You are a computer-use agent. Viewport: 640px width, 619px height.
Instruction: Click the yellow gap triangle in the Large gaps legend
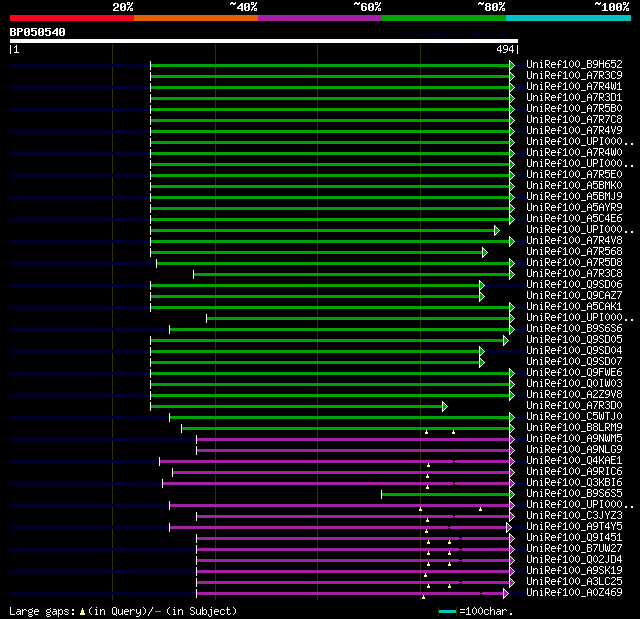tap(82, 611)
